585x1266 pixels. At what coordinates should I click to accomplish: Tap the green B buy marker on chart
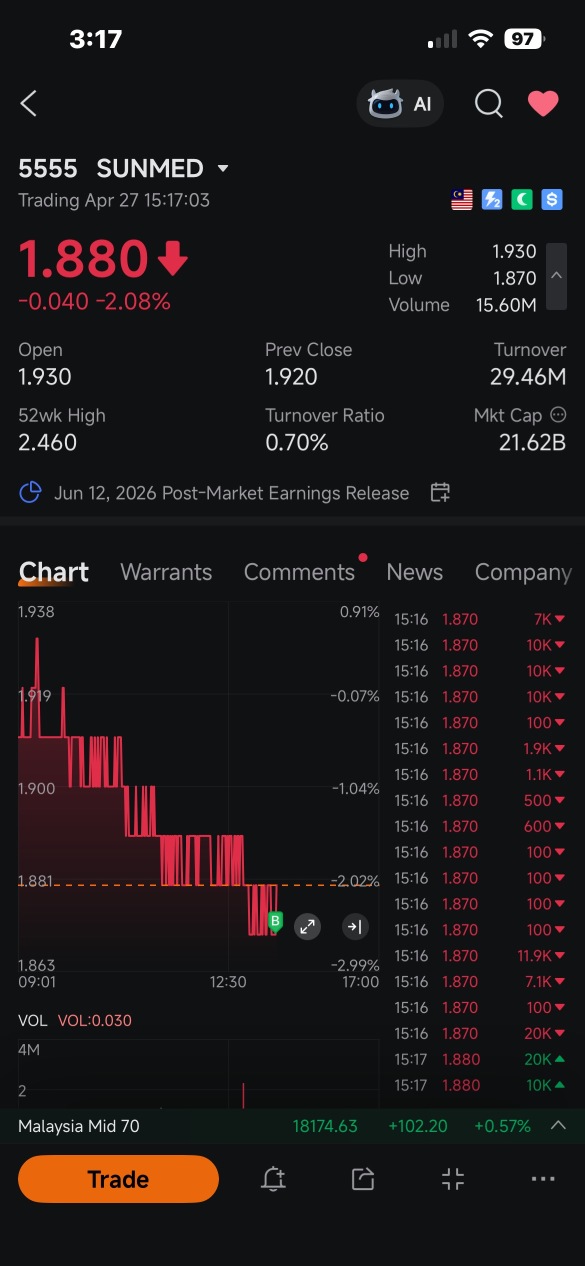click(x=276, y=921)
